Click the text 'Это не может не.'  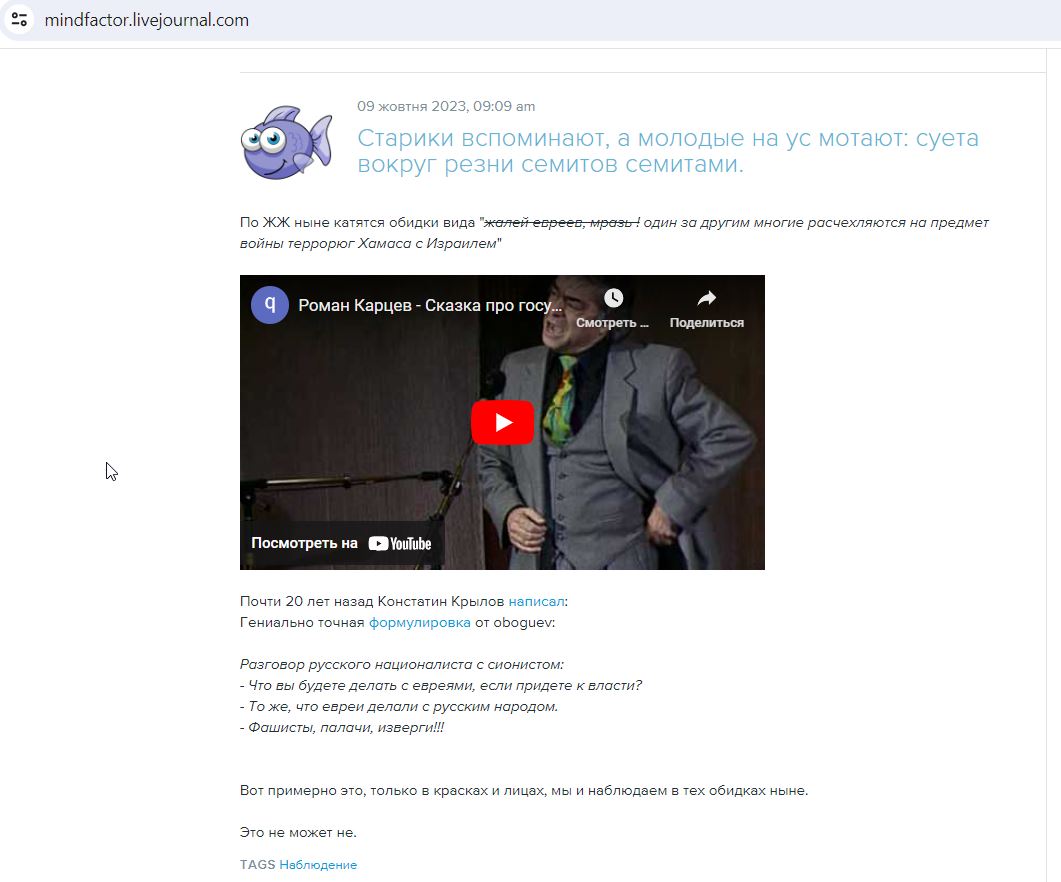(298, 833)
